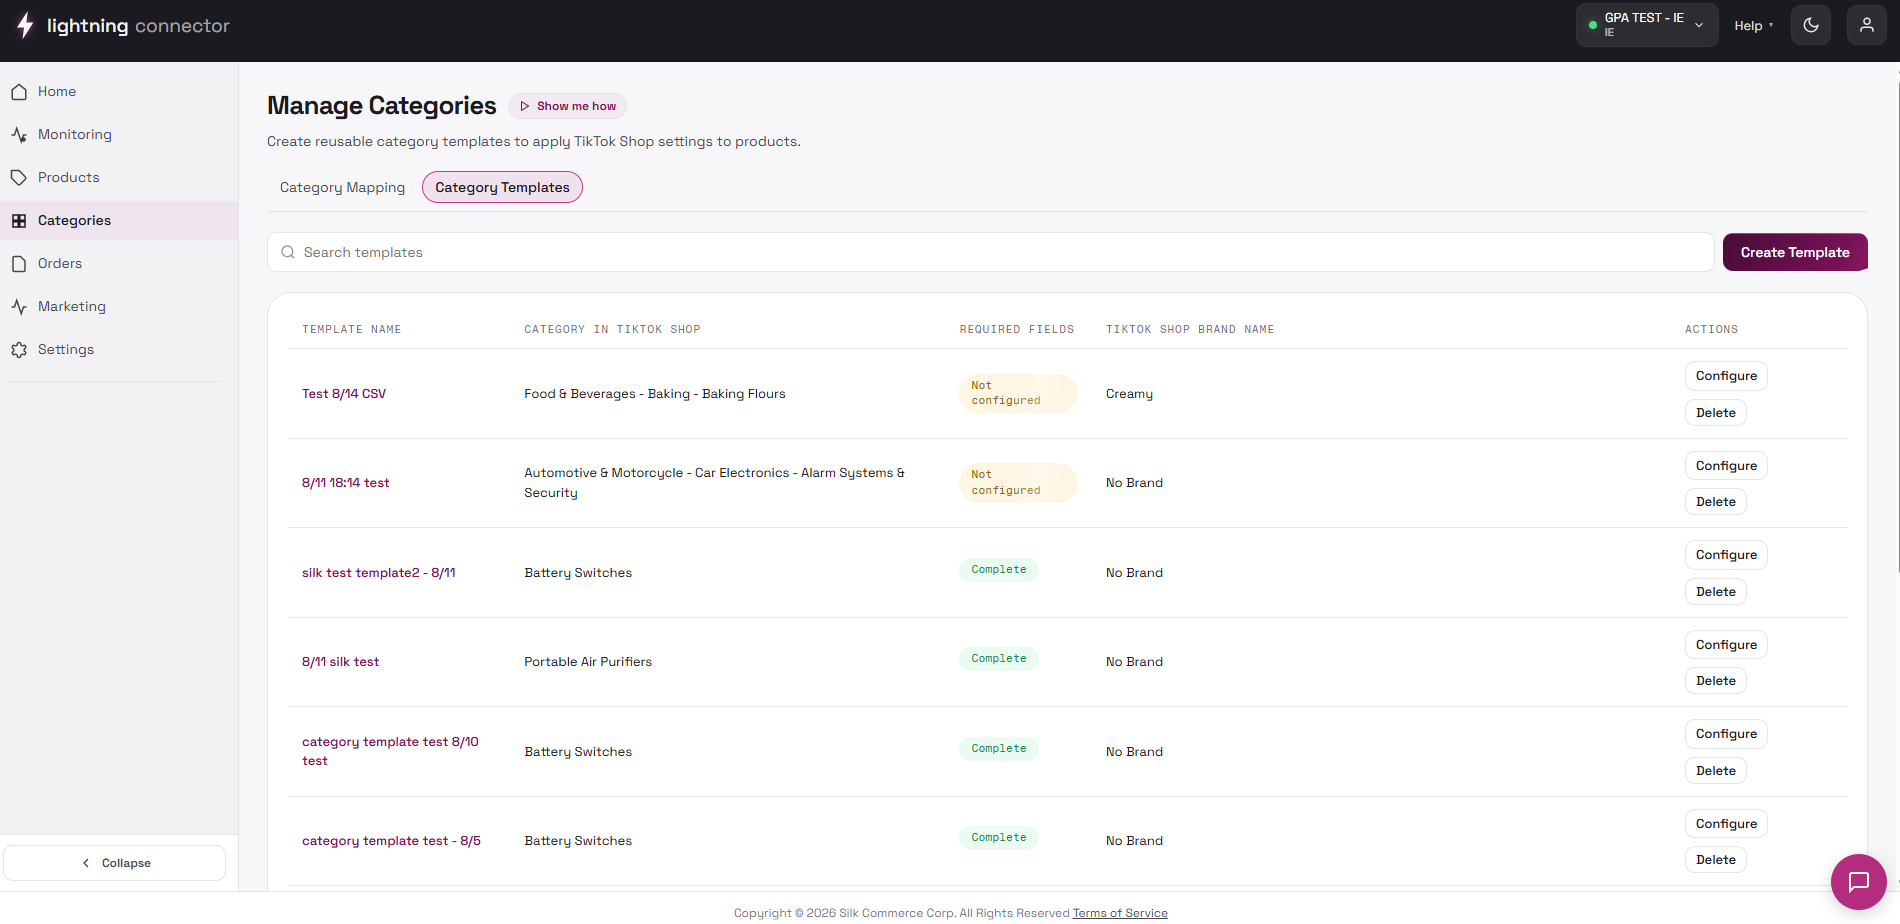The width and height of the screenshot is (1900, 924).
Task: Click the lightning connector logo
Action: point(124,26)
